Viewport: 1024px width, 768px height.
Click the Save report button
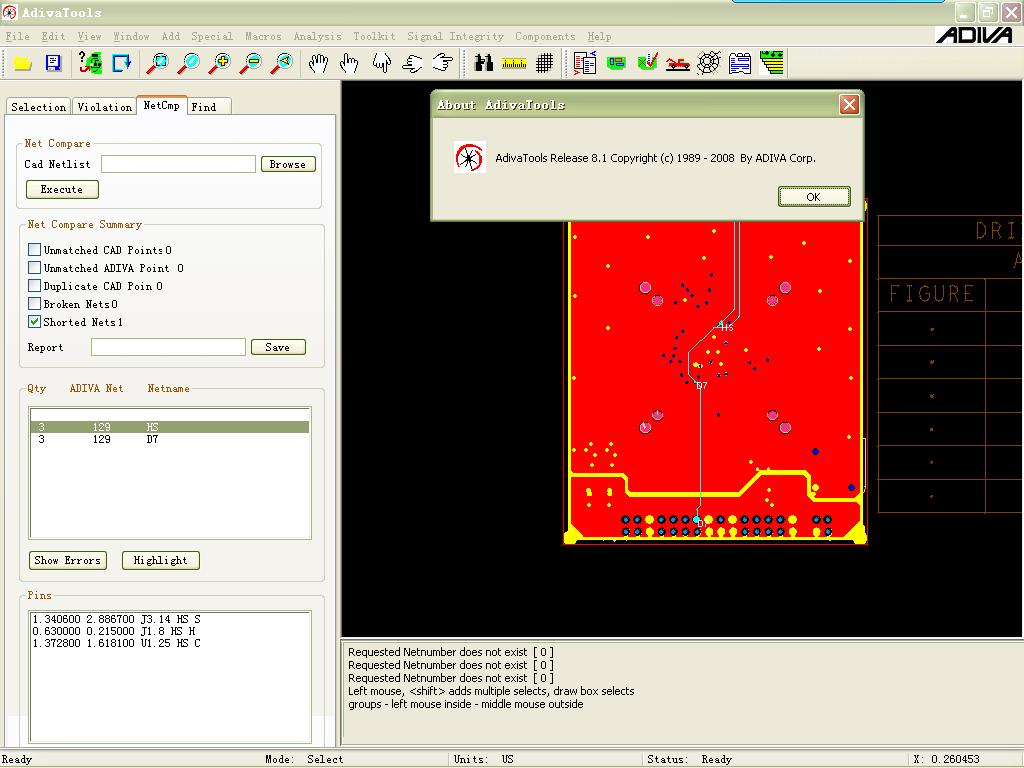pyautogui.click(x=278, y=347)
